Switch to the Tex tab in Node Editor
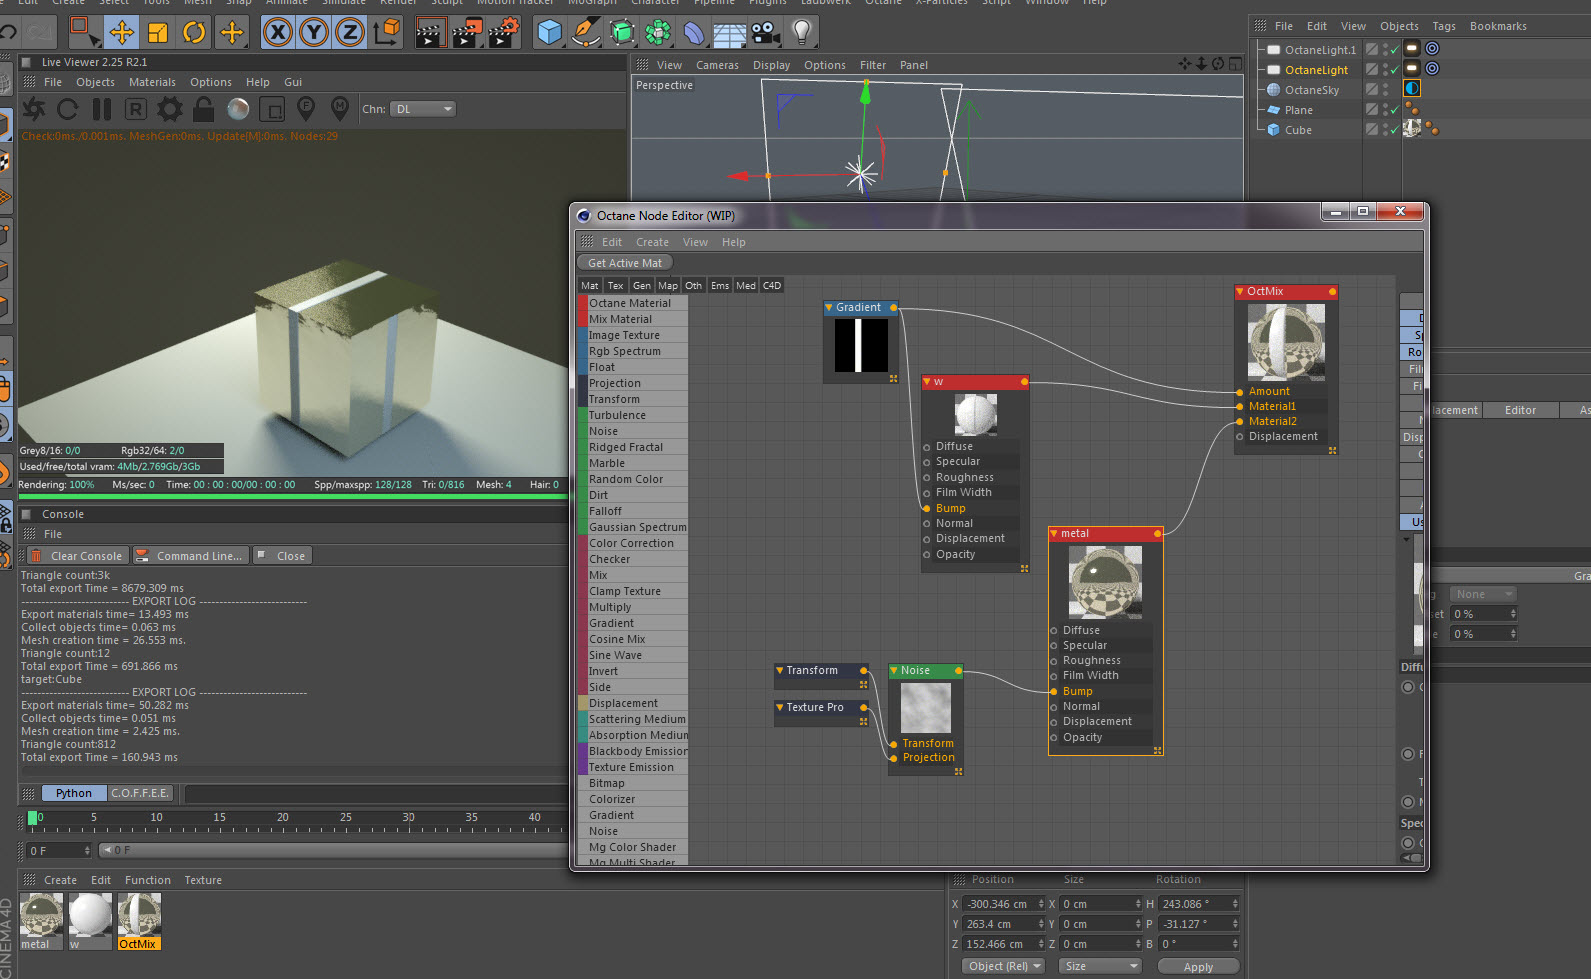1591x979 pixels. click(x=615, y=285)
